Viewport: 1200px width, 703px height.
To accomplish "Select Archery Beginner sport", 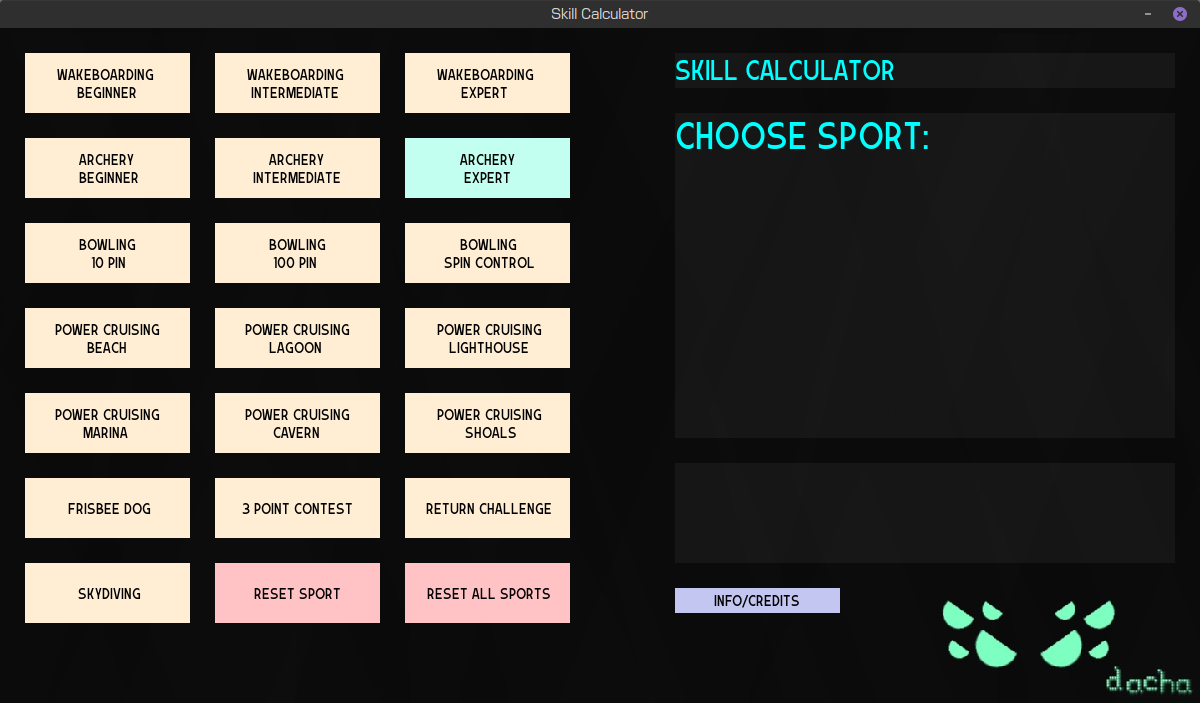I will click(x=107, y=168).
